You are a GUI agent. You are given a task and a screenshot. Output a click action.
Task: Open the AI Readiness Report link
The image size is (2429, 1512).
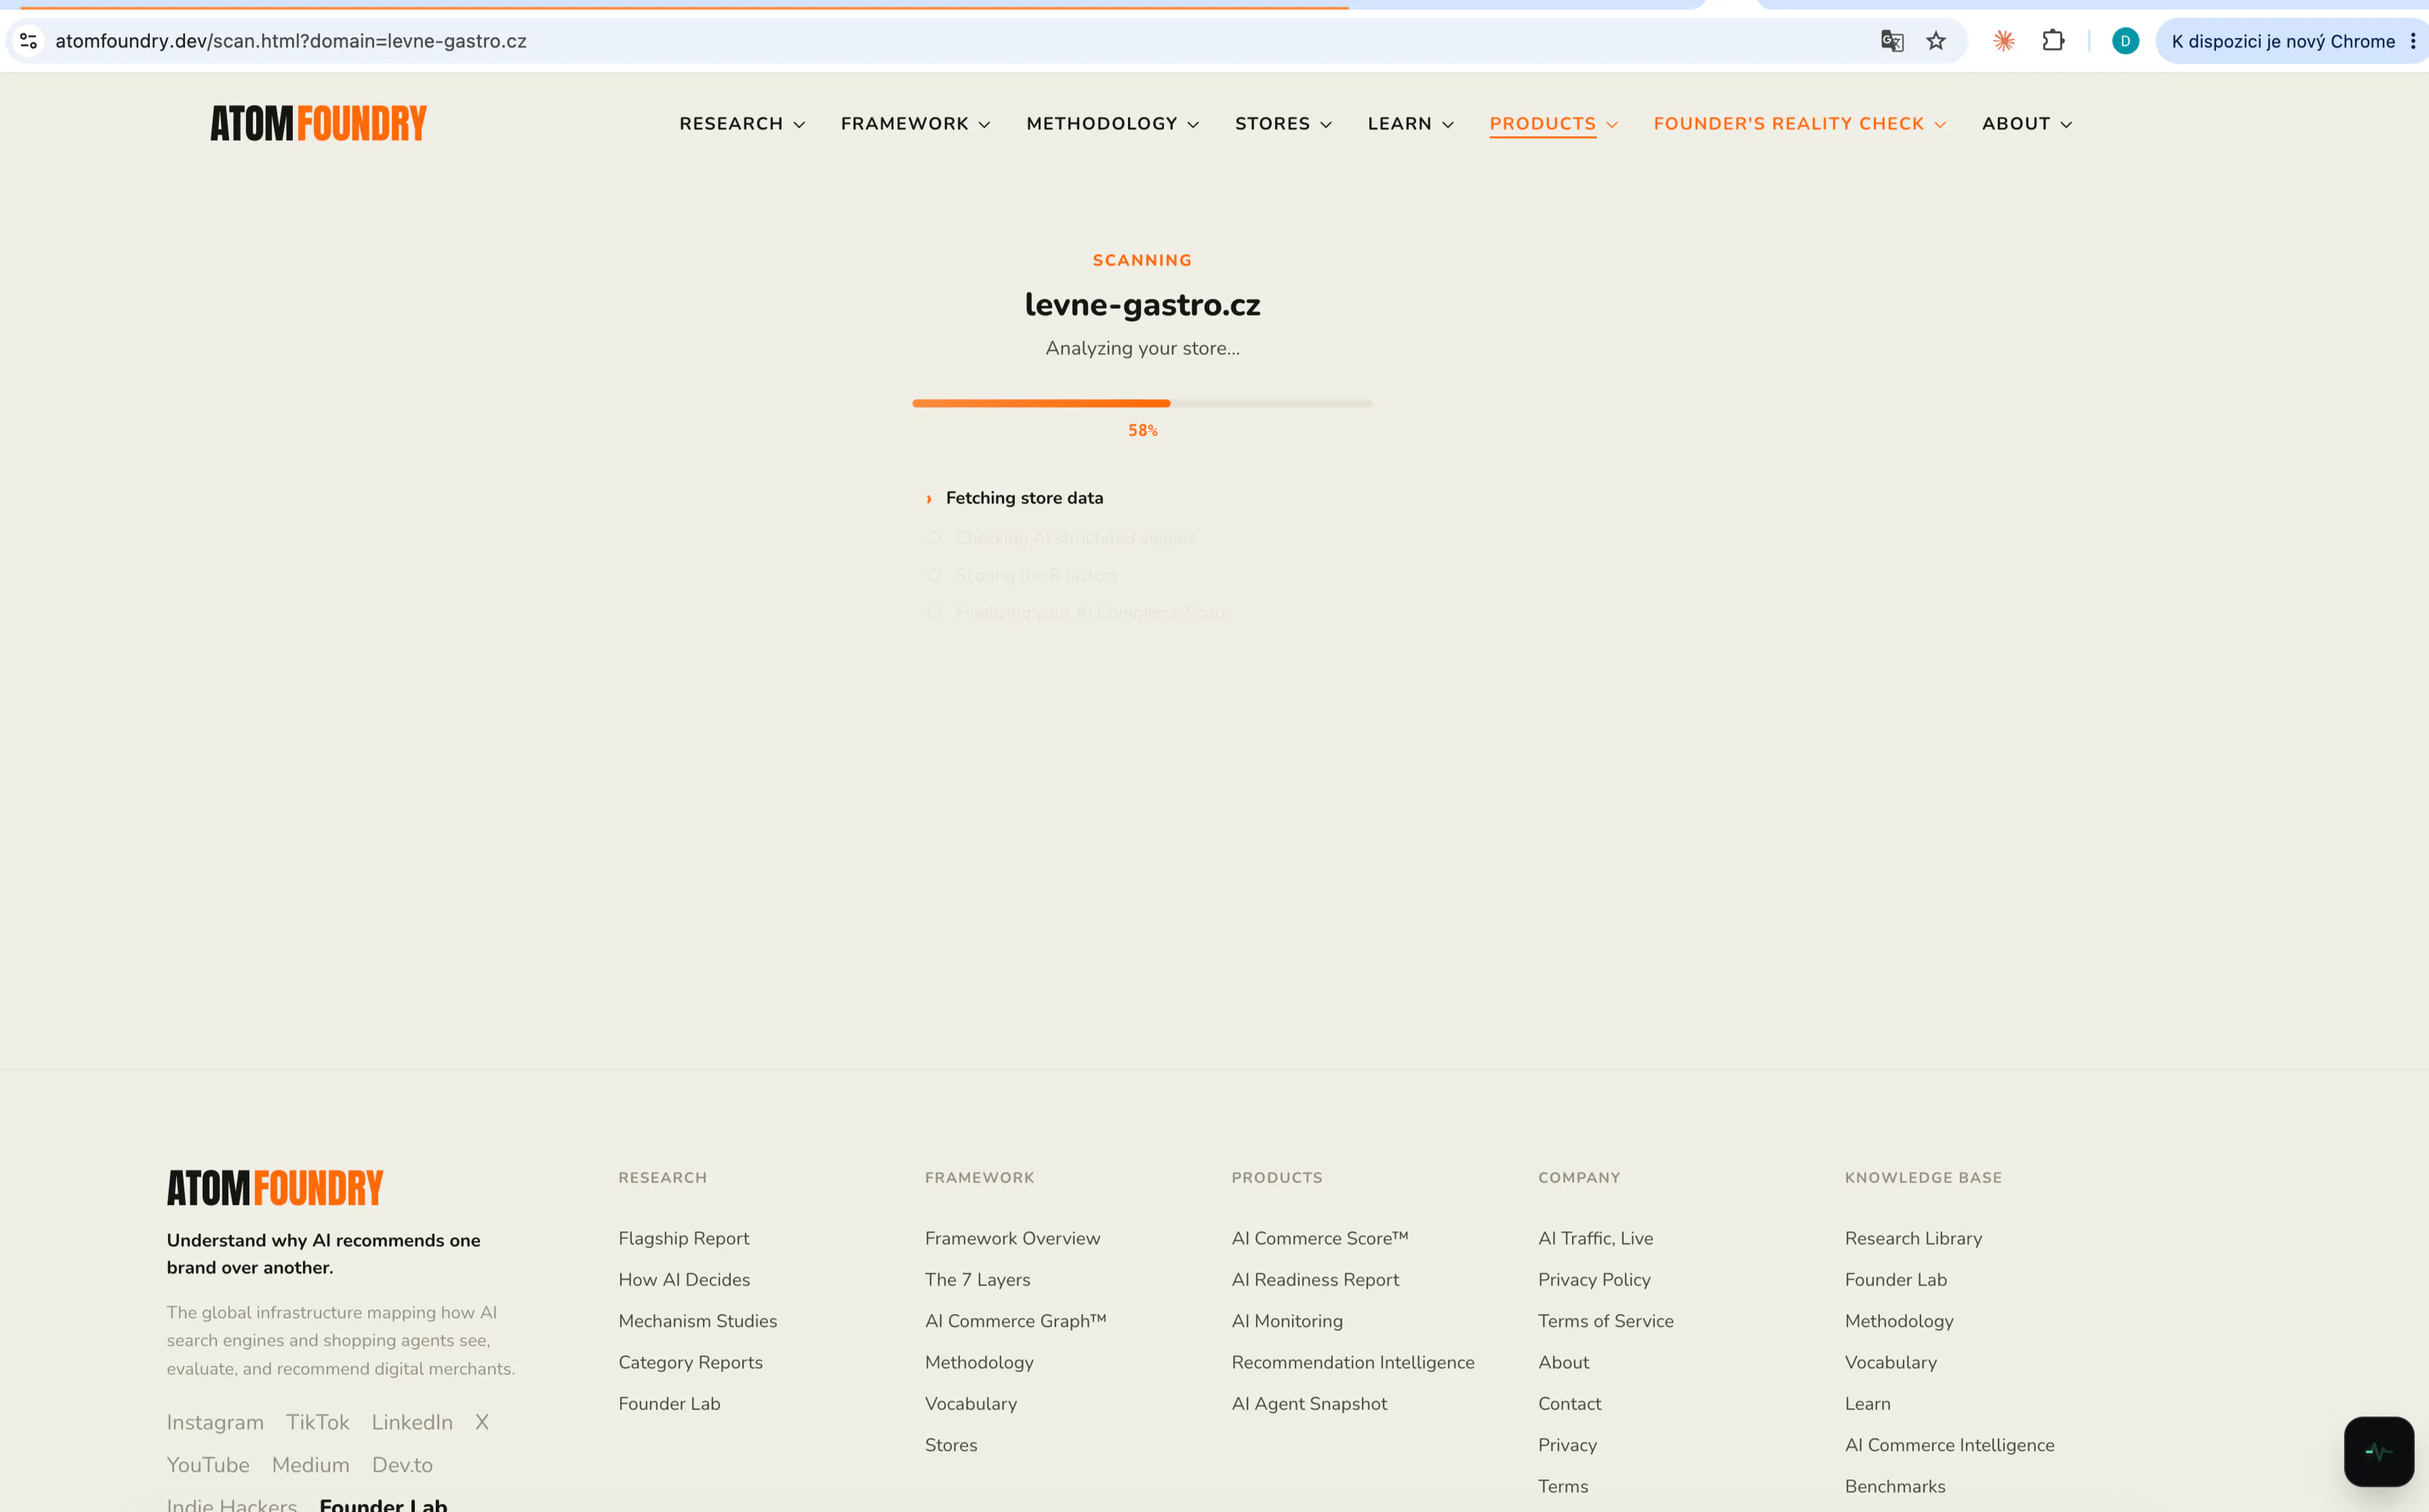[x=1315, y=1279]
